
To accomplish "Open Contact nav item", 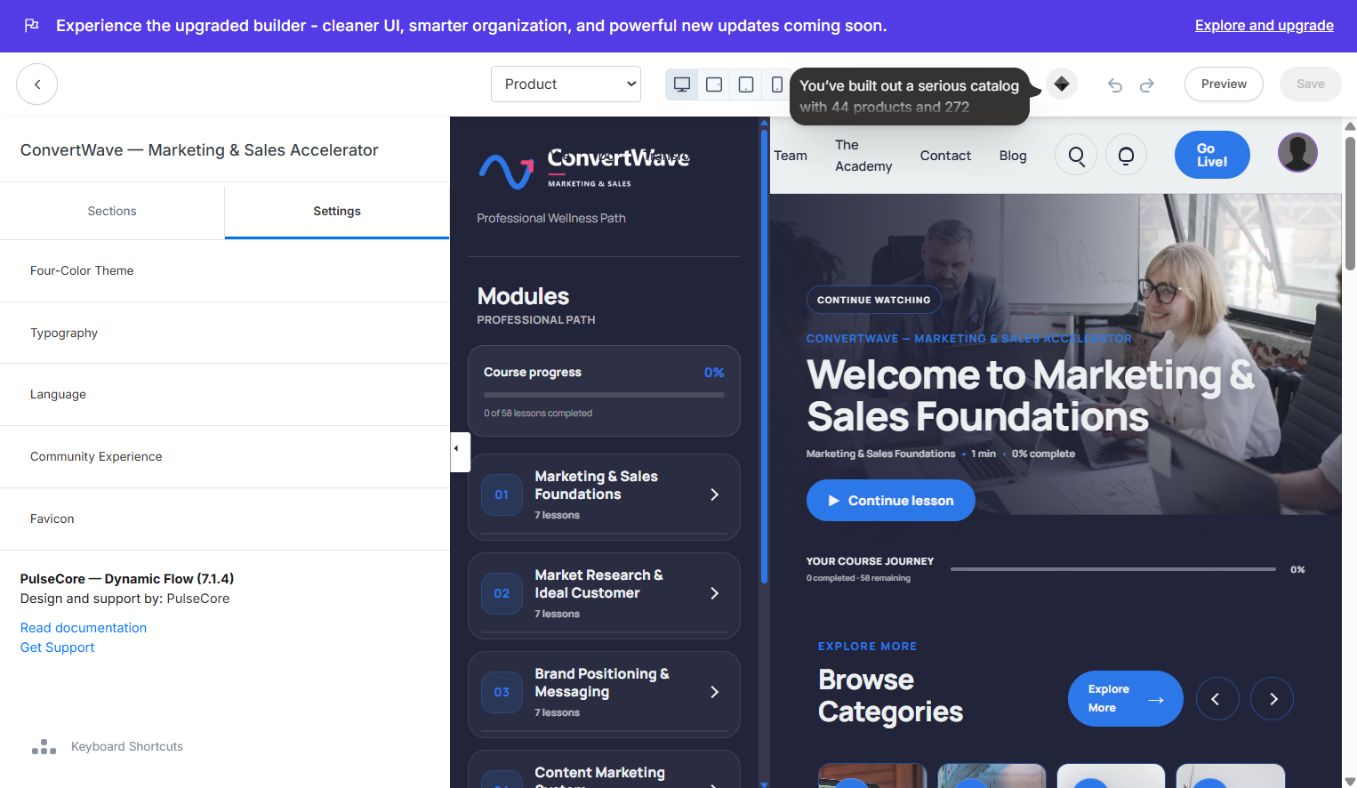I will [945, 155].
